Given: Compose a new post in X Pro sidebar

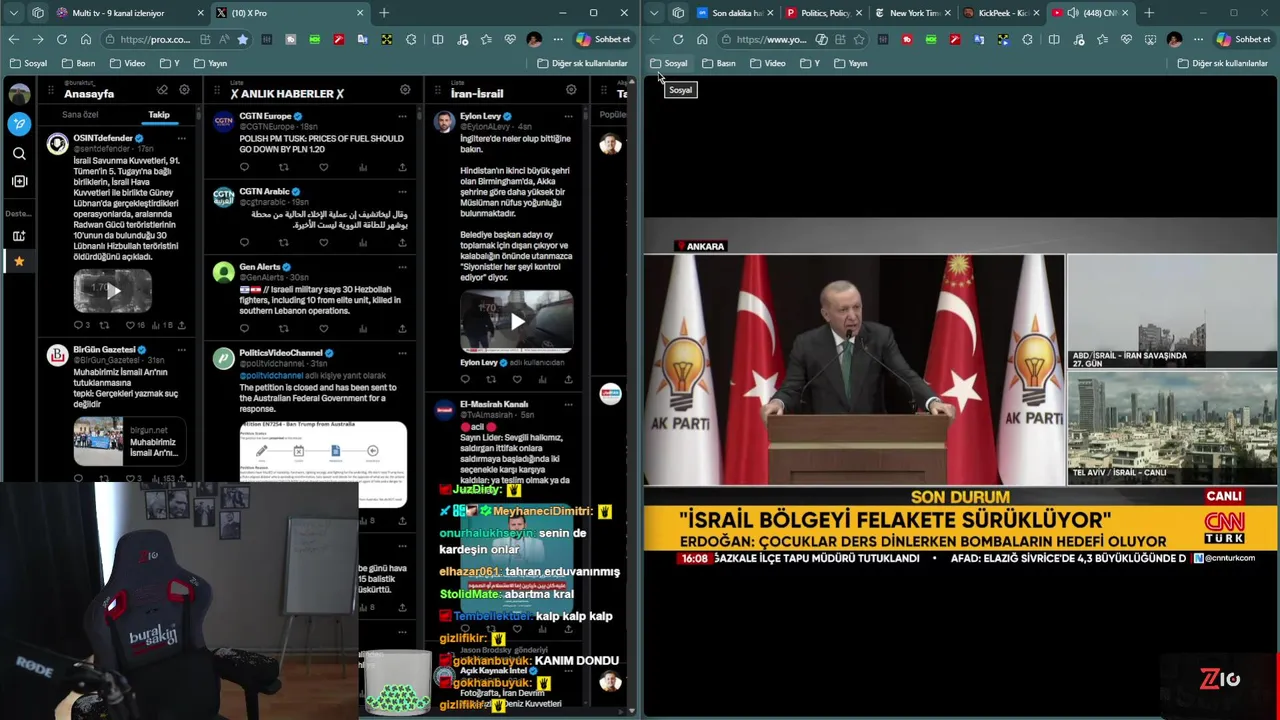Looking at the screenshot, I should point(19,124).
